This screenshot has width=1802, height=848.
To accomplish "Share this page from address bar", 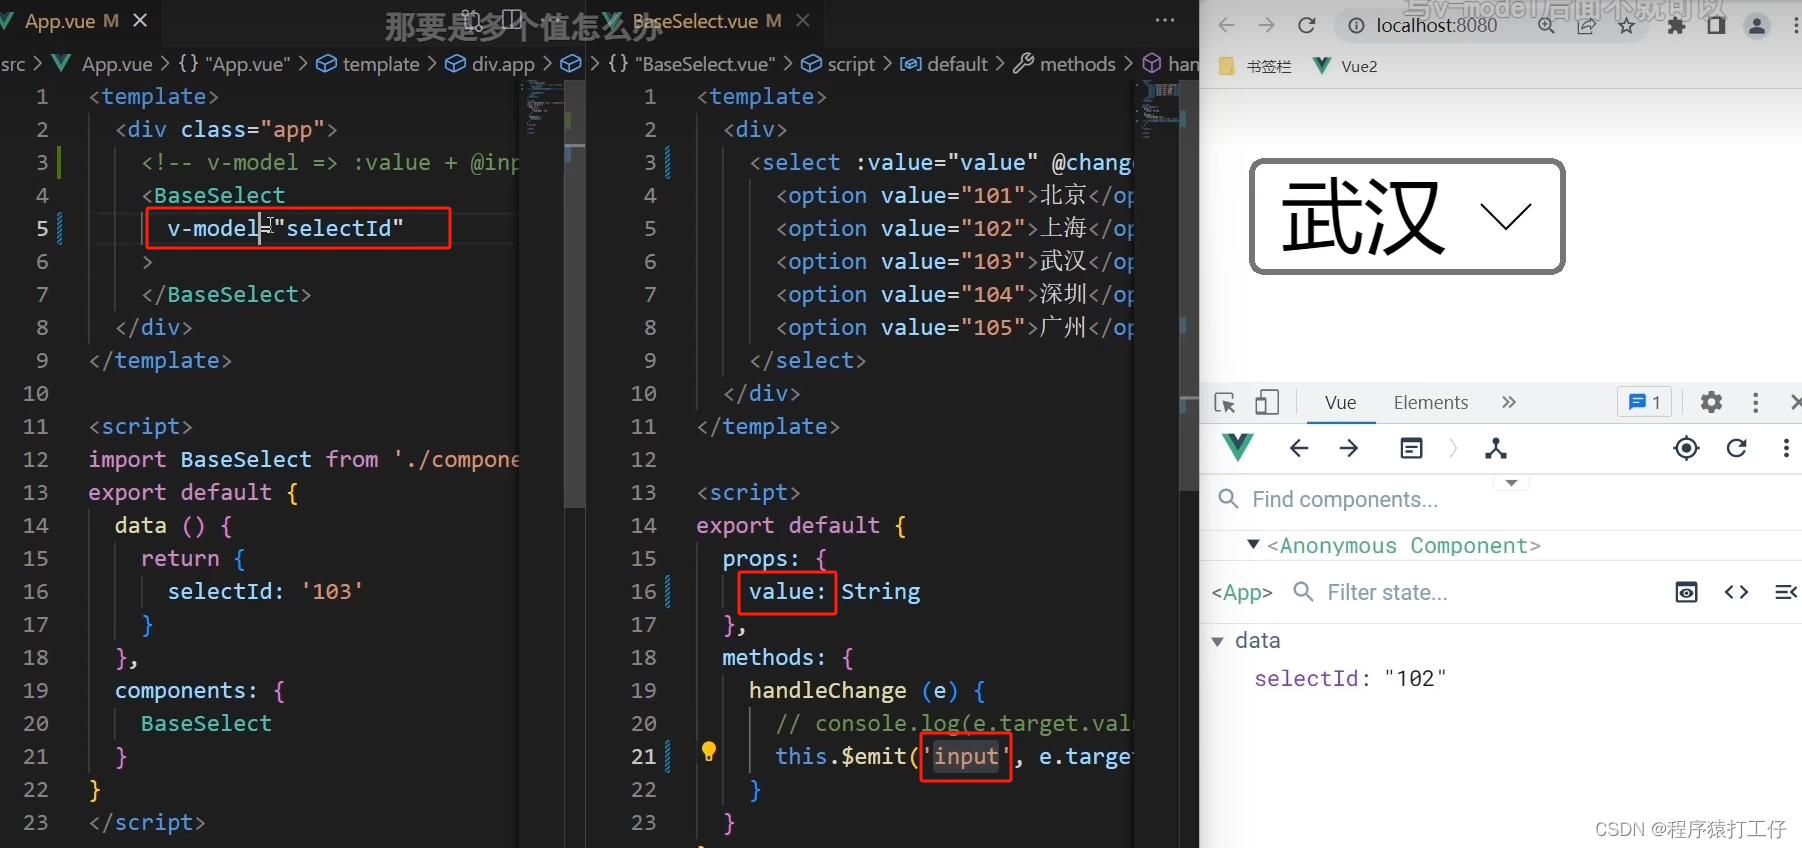I will 1587,26.
